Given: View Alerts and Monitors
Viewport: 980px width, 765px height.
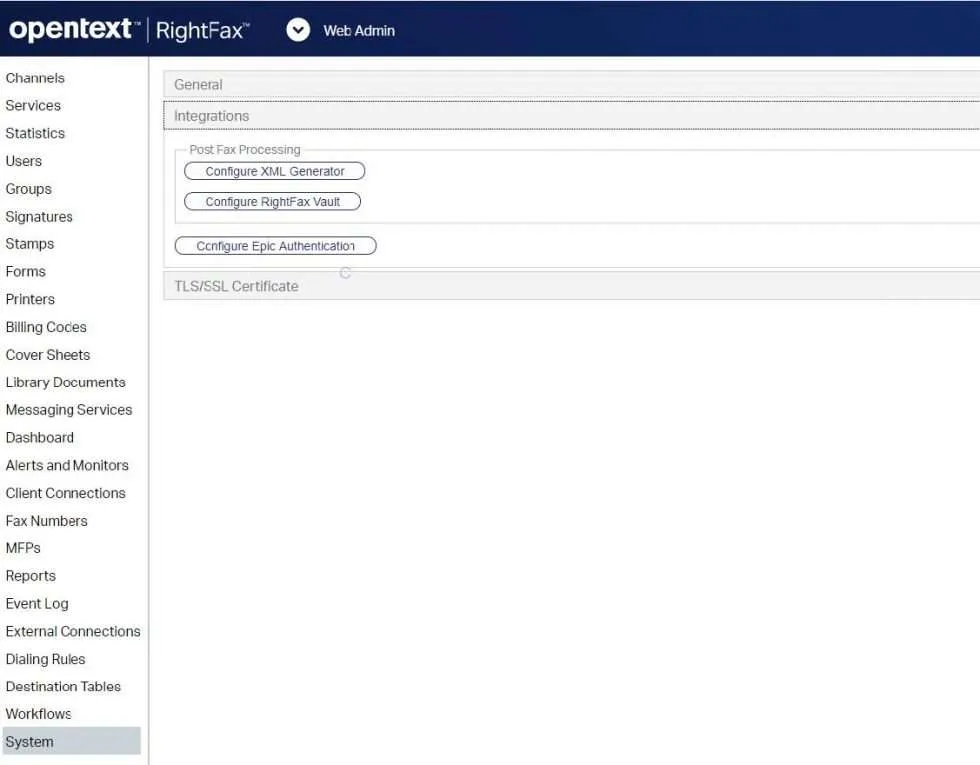Looking at the screenshot, I should pyautogui.click(x=67, y=465).
